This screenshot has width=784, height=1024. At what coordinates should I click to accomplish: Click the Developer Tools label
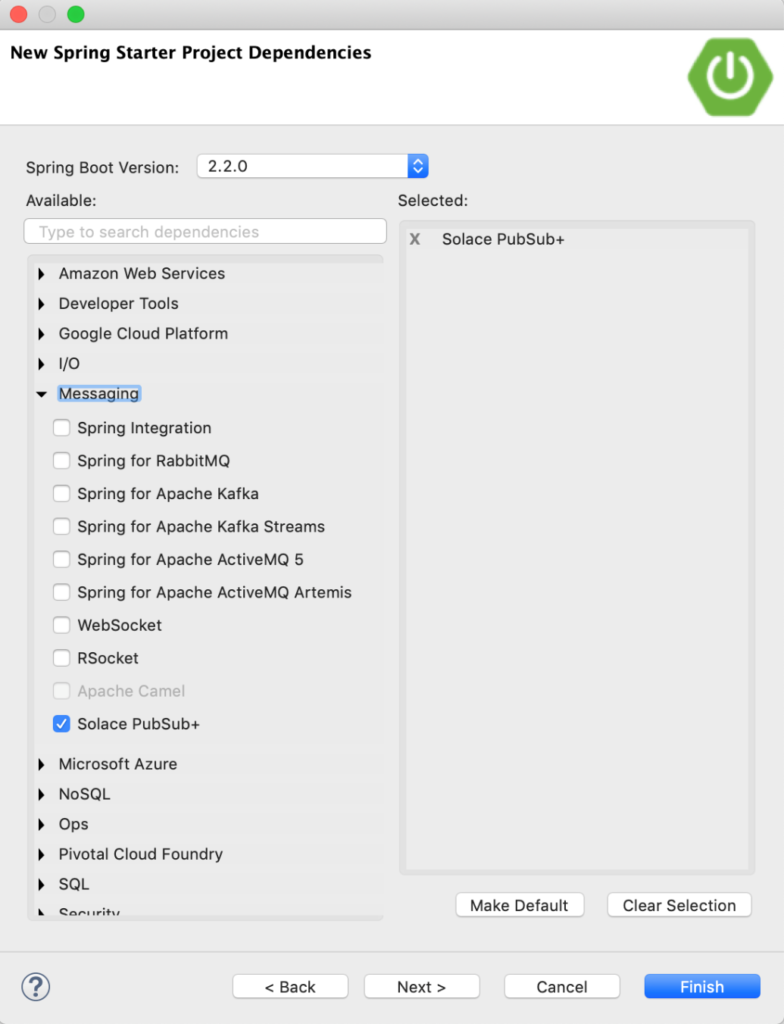pos(118,304)
